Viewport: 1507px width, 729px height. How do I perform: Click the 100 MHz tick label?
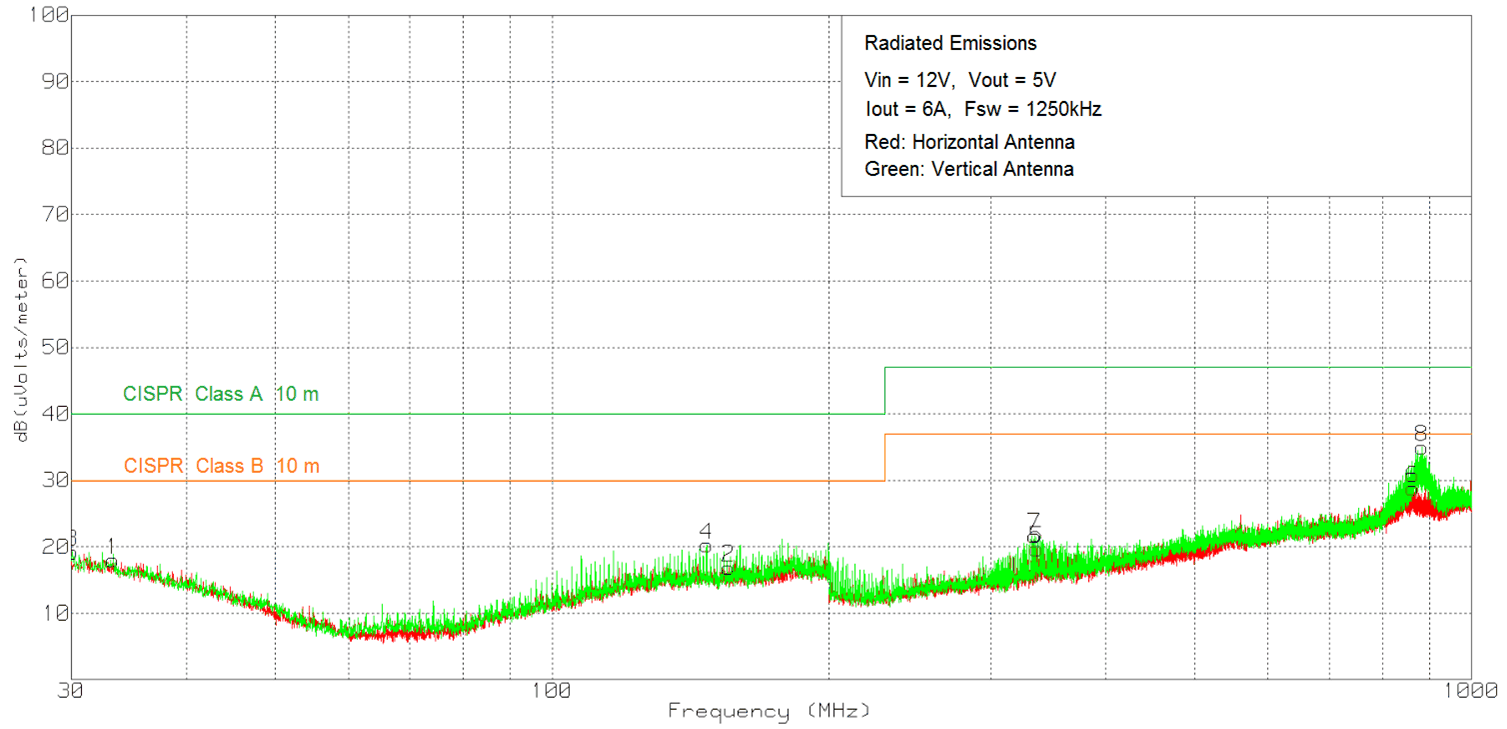pos(553,689)
